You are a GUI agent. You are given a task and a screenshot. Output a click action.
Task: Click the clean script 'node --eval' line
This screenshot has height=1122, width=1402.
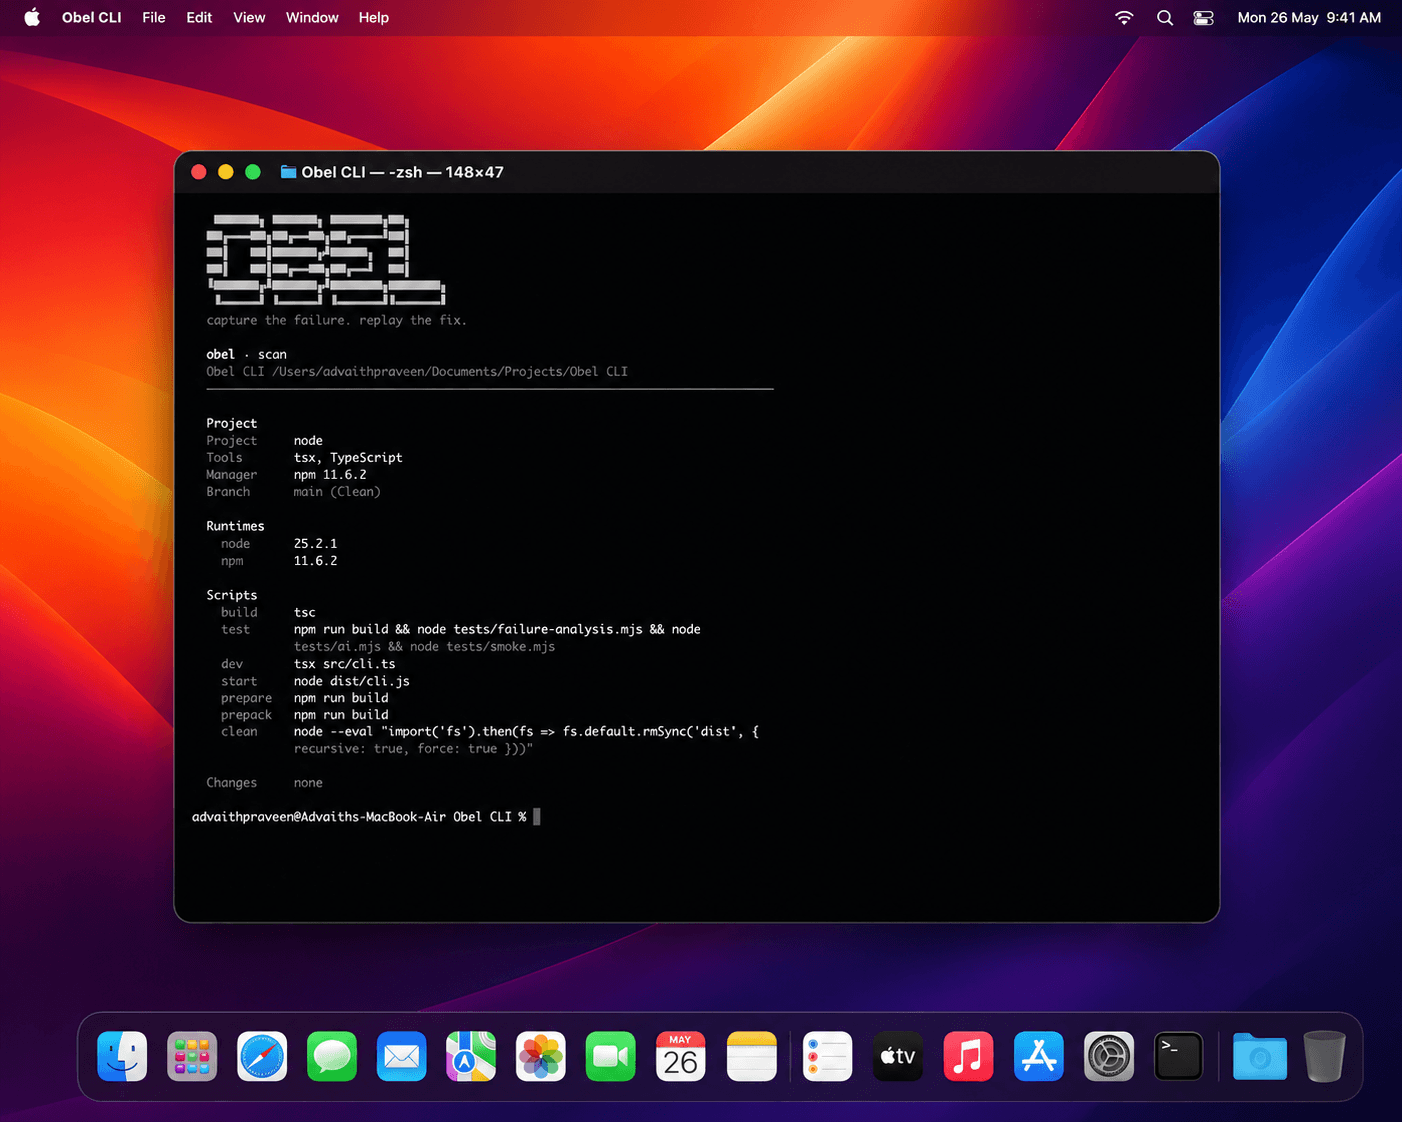pos(526,731)
